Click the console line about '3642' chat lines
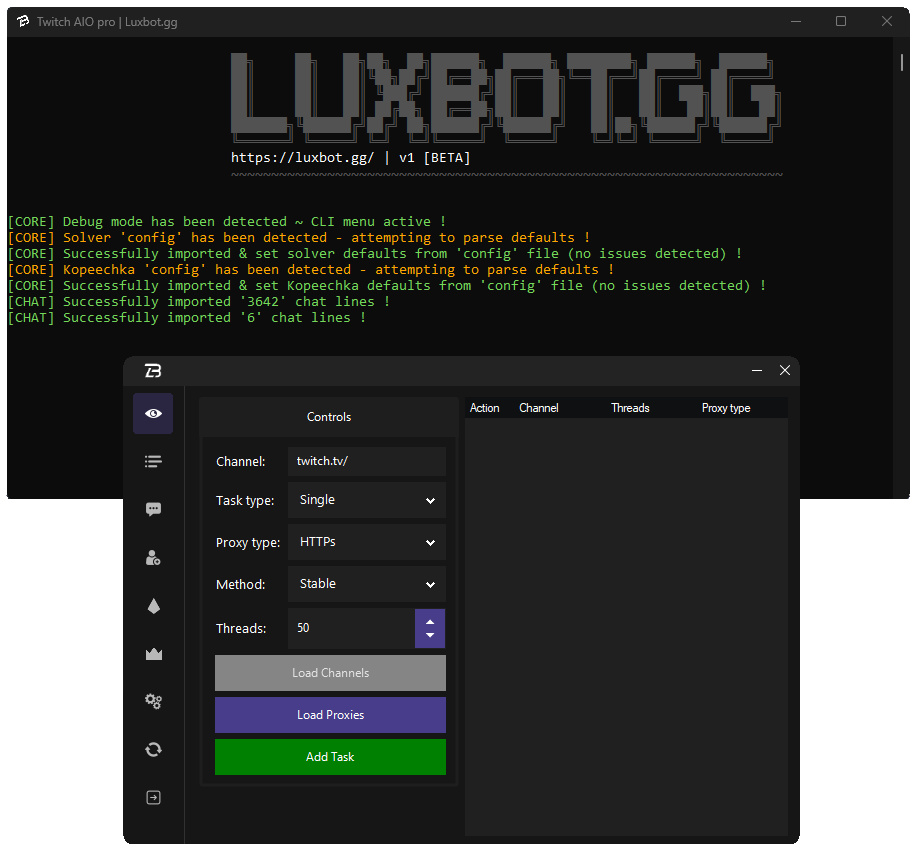Image resolution: width=915 pixels, height=853 pixels. 198,302
